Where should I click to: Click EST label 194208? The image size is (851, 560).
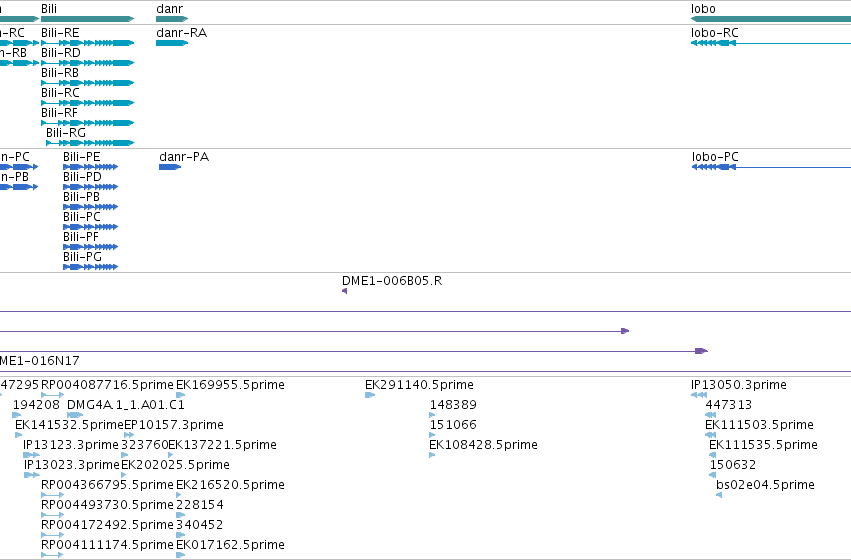click(x=36, y=405)
